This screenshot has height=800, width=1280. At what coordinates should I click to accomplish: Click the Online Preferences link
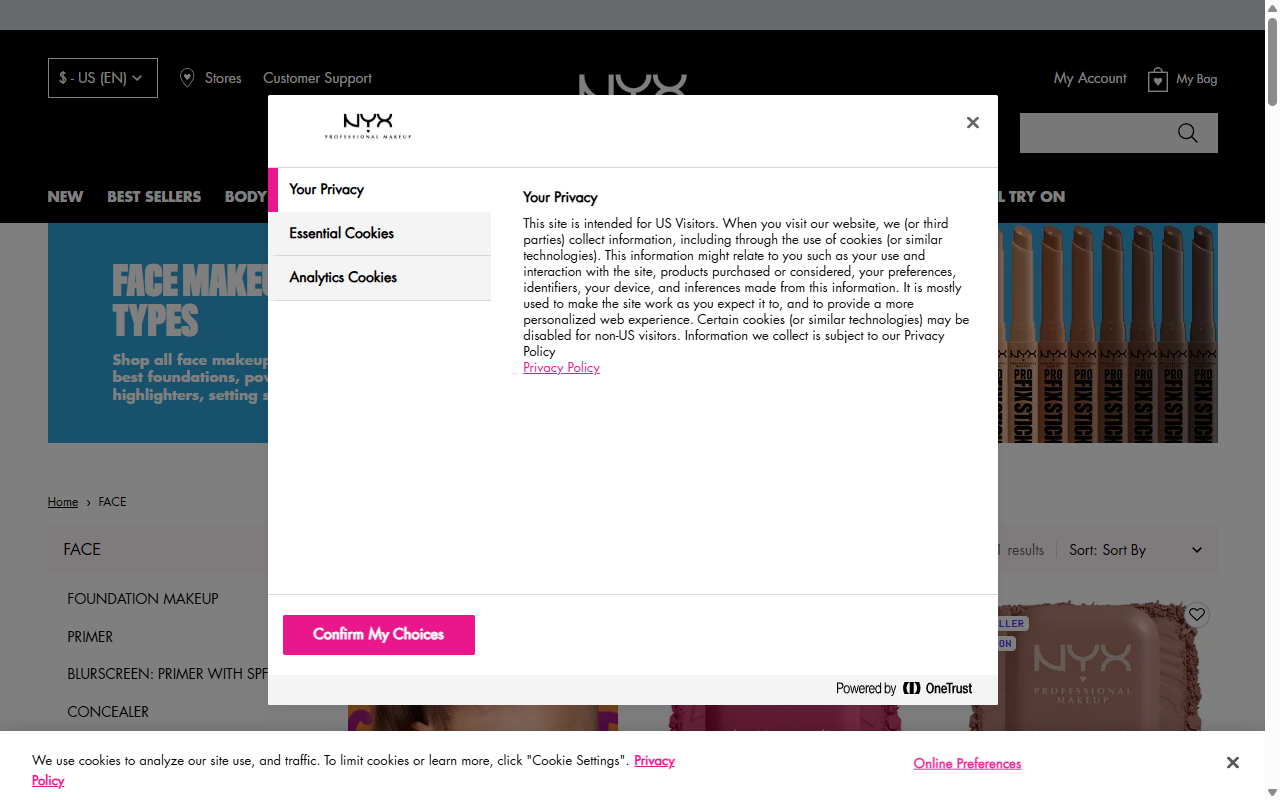(967, 763)
